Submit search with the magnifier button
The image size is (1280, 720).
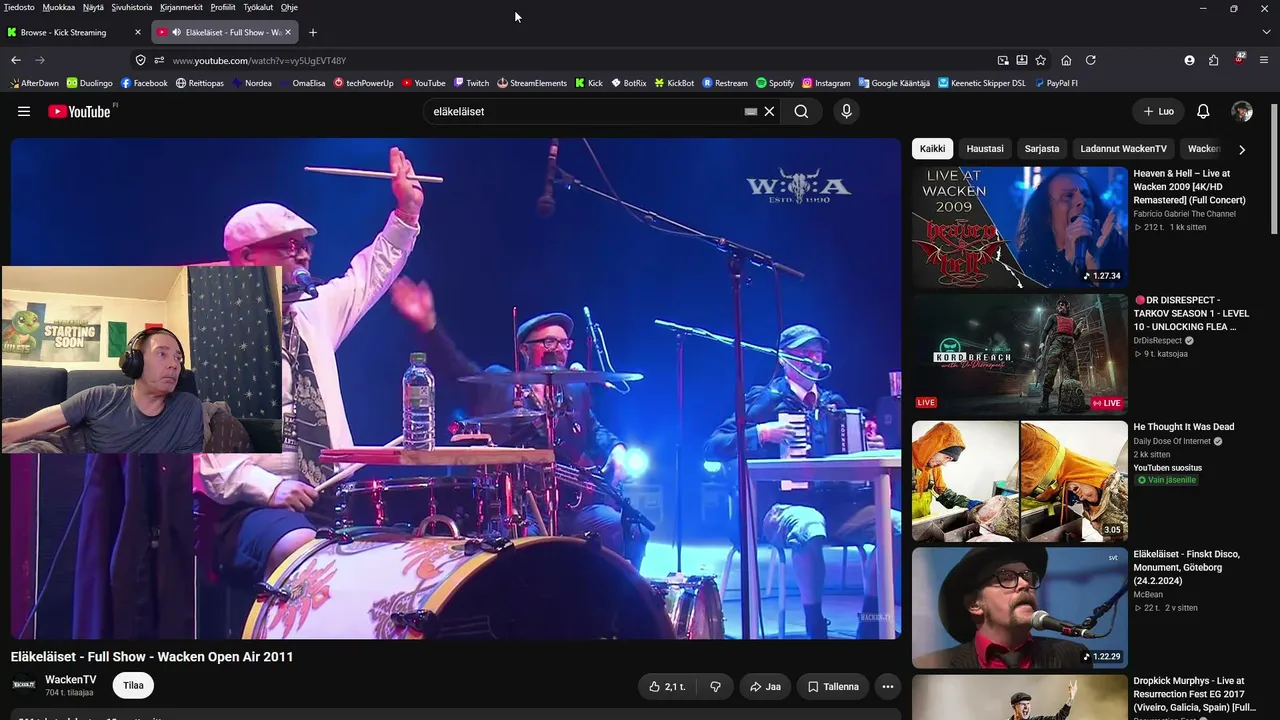(801, 111)
